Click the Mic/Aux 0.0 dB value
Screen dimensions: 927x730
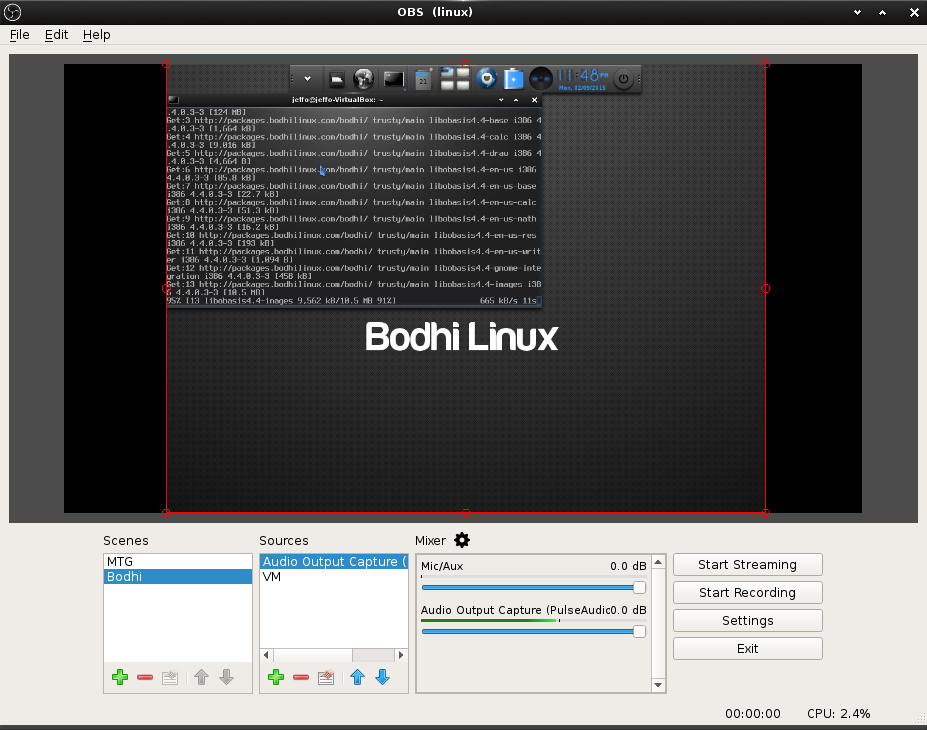point(628,566)
